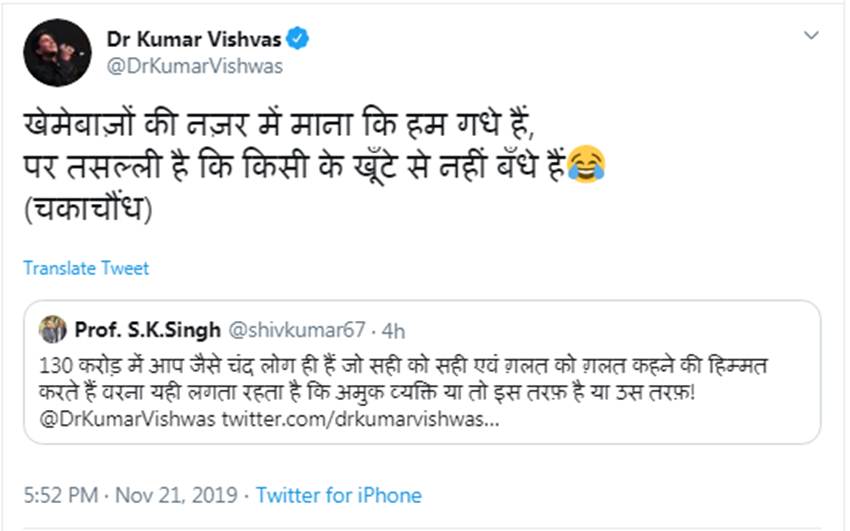The image size is (850, 531).
Task: Expand the tweet options chevron
Action: (x=812, y=35)
